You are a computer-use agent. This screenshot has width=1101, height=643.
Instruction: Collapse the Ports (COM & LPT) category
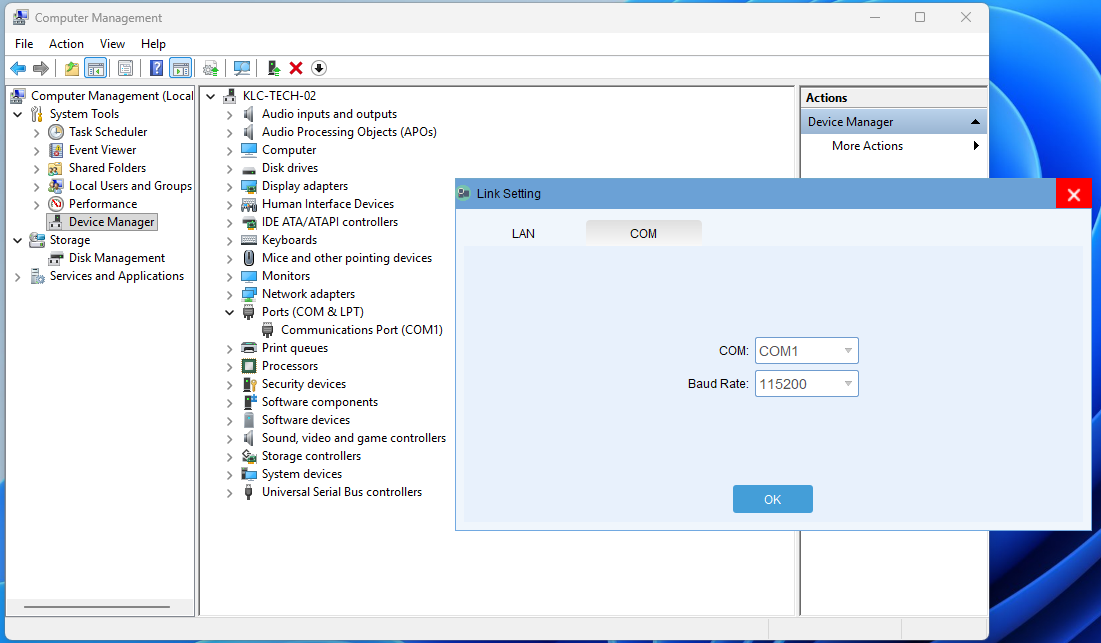coord(230,312)
